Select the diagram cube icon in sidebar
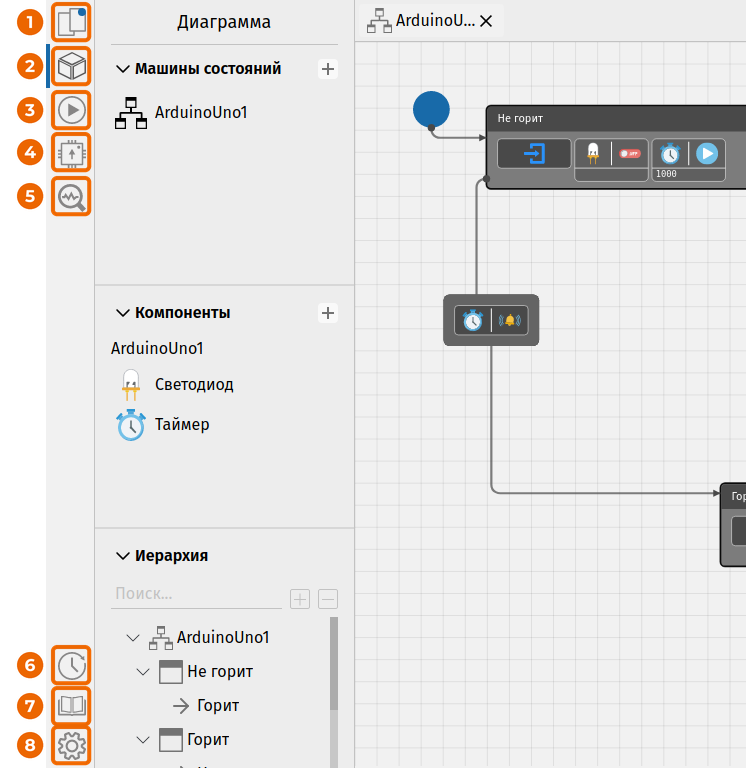Viewport: 746px width, 768px height. pos(72,66)
